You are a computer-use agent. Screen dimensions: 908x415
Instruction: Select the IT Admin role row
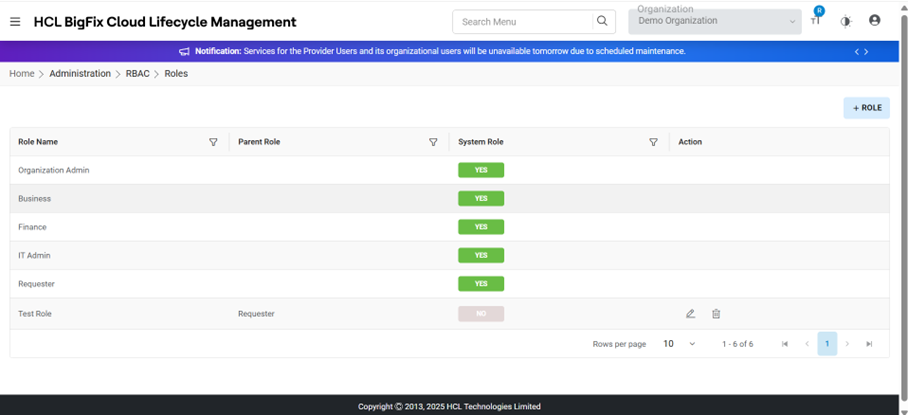pos(449,255)
